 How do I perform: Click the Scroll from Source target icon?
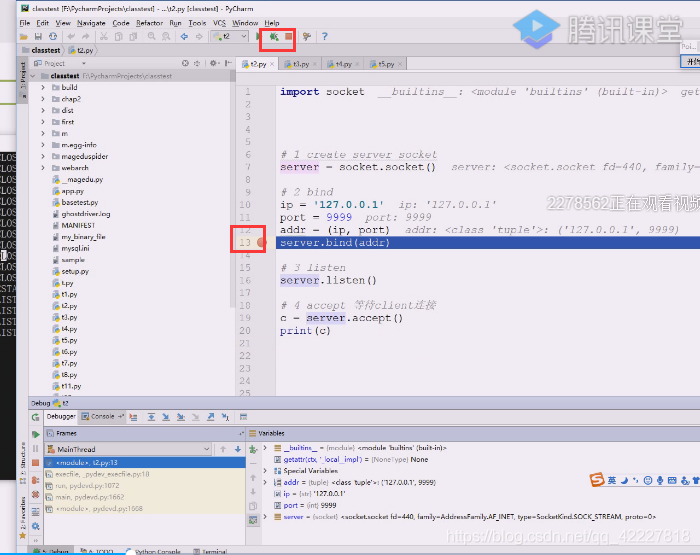(185, 63)
